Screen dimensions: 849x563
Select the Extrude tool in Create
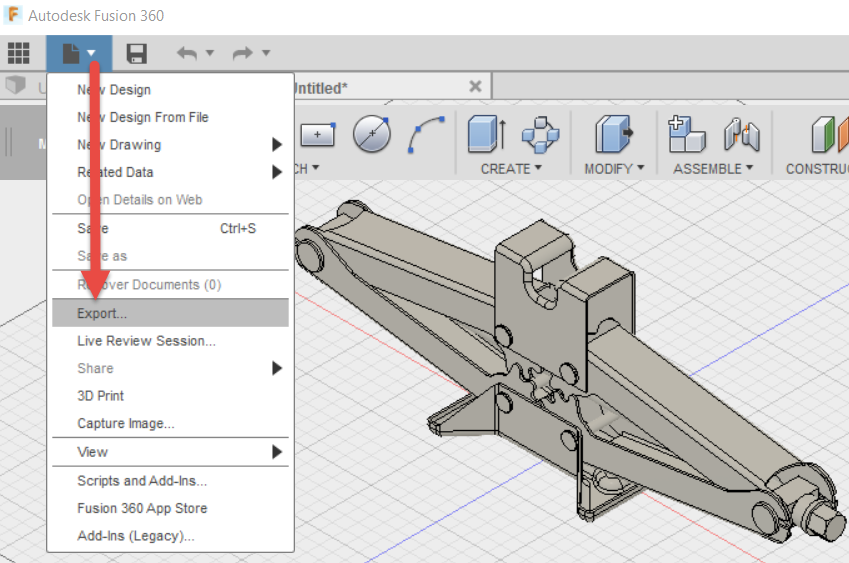(487, 133)
